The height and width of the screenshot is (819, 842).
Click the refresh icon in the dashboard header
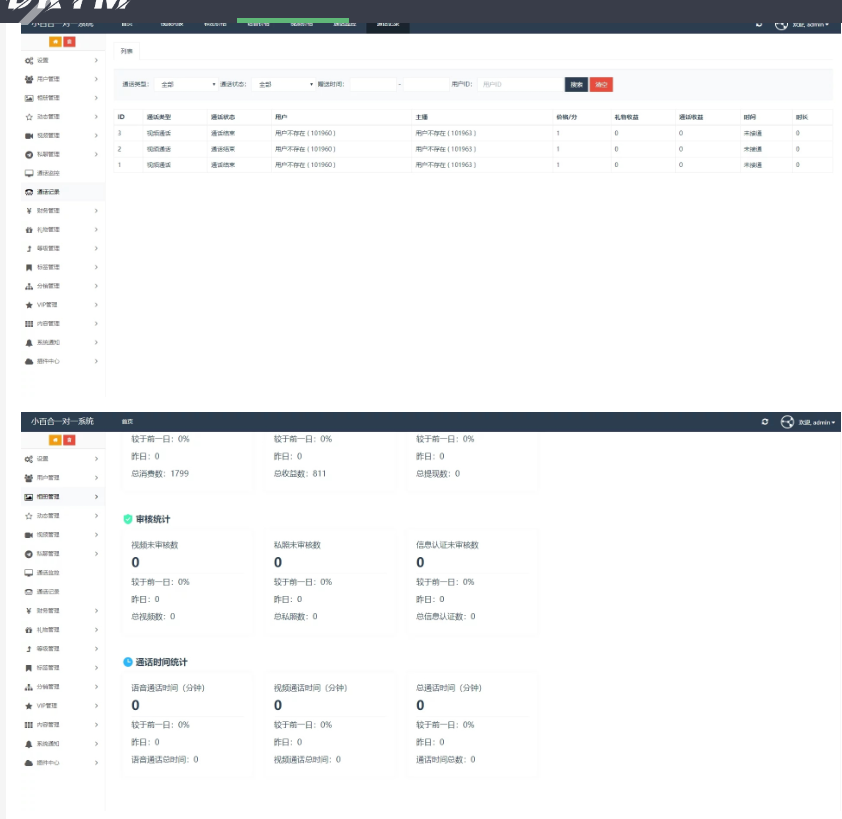click(765, 422)
